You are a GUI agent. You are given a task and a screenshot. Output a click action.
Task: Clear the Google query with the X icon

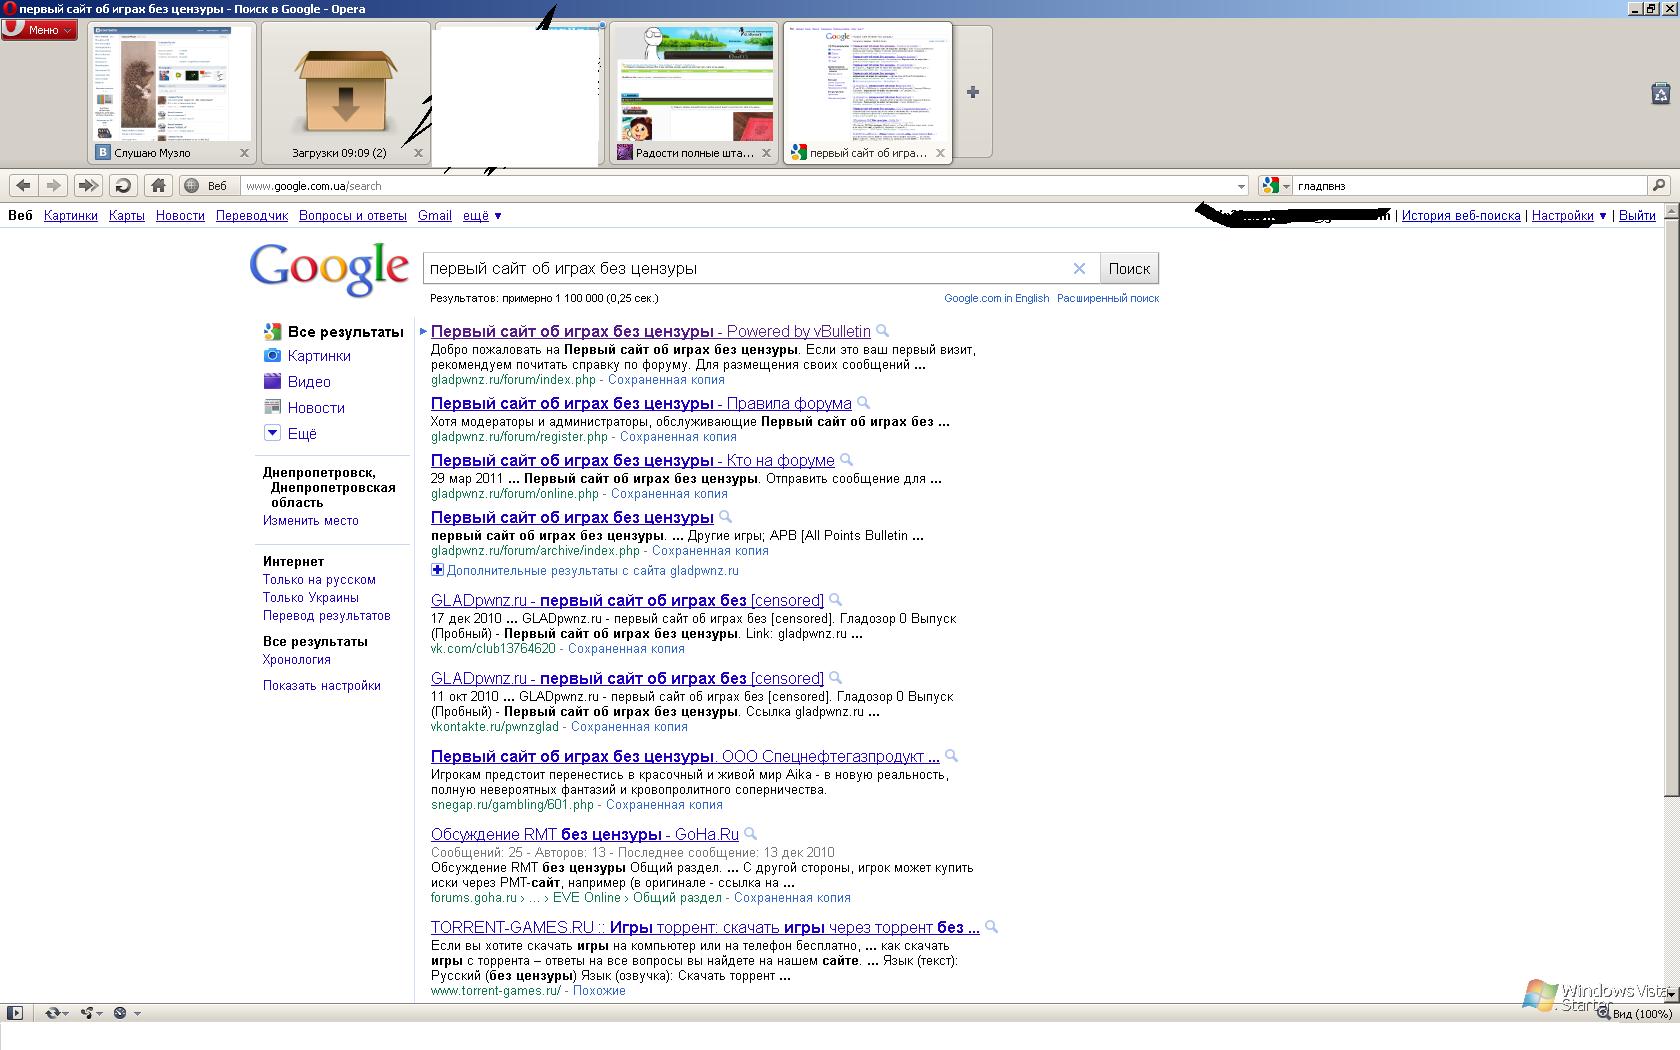[x=1079, y=268]
